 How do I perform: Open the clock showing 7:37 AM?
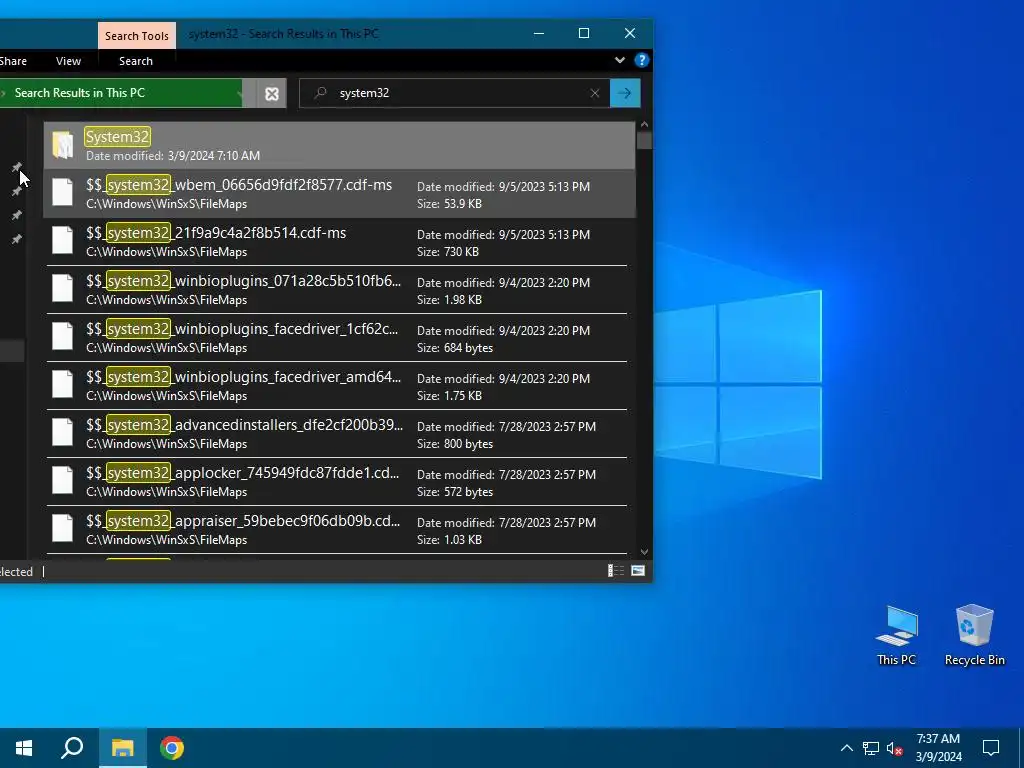click(938, 748)
